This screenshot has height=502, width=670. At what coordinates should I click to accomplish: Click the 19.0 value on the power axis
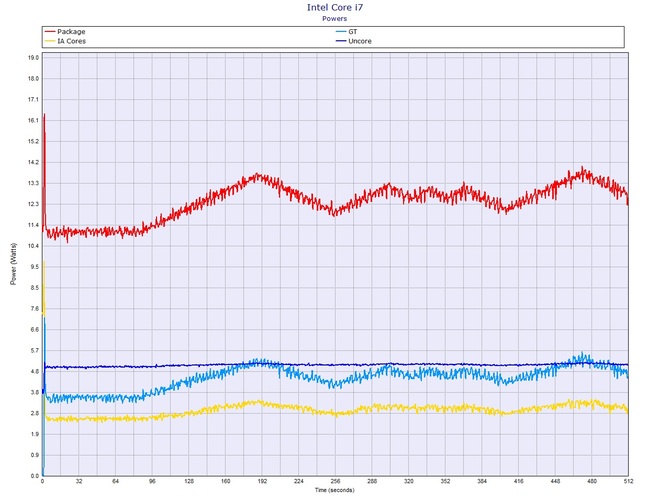[34, 58]
